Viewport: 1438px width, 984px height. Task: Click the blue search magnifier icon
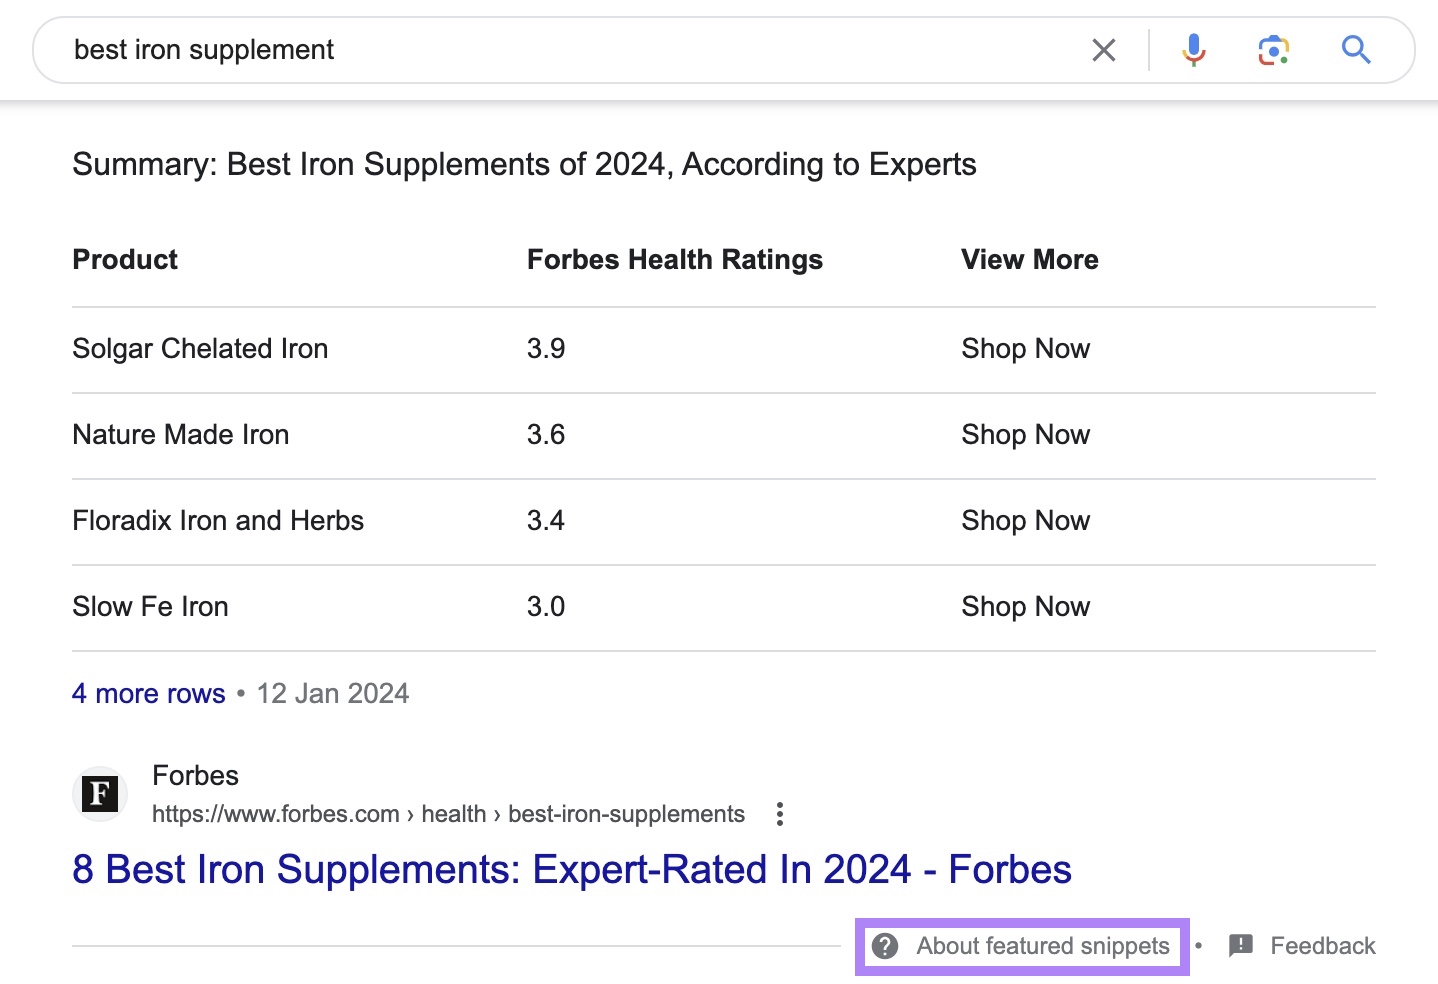[x=1355, y=49]
